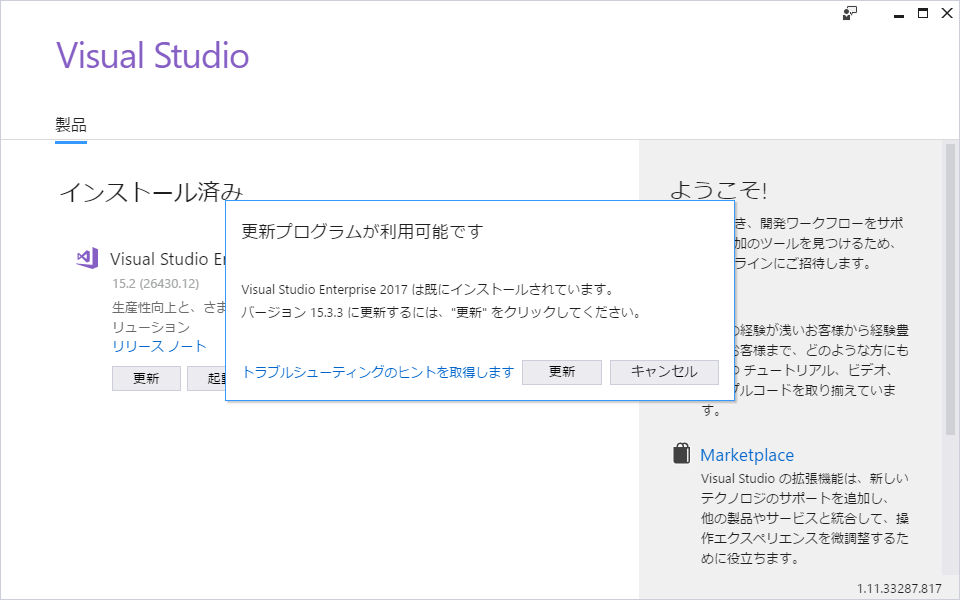Click the Visual Studio Enterprise product logo

point(87,258)
